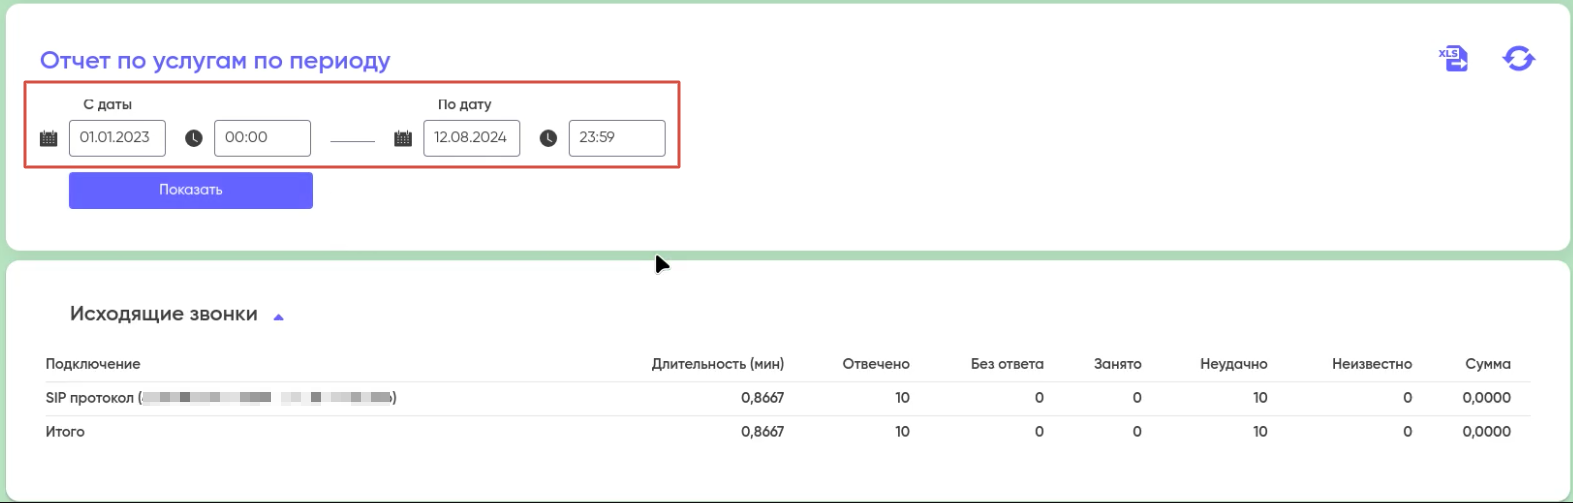The image size is (1573, 503).
Task: Click the calendar icon for end date
Action: pyautogui.click(x=403, y=138)
